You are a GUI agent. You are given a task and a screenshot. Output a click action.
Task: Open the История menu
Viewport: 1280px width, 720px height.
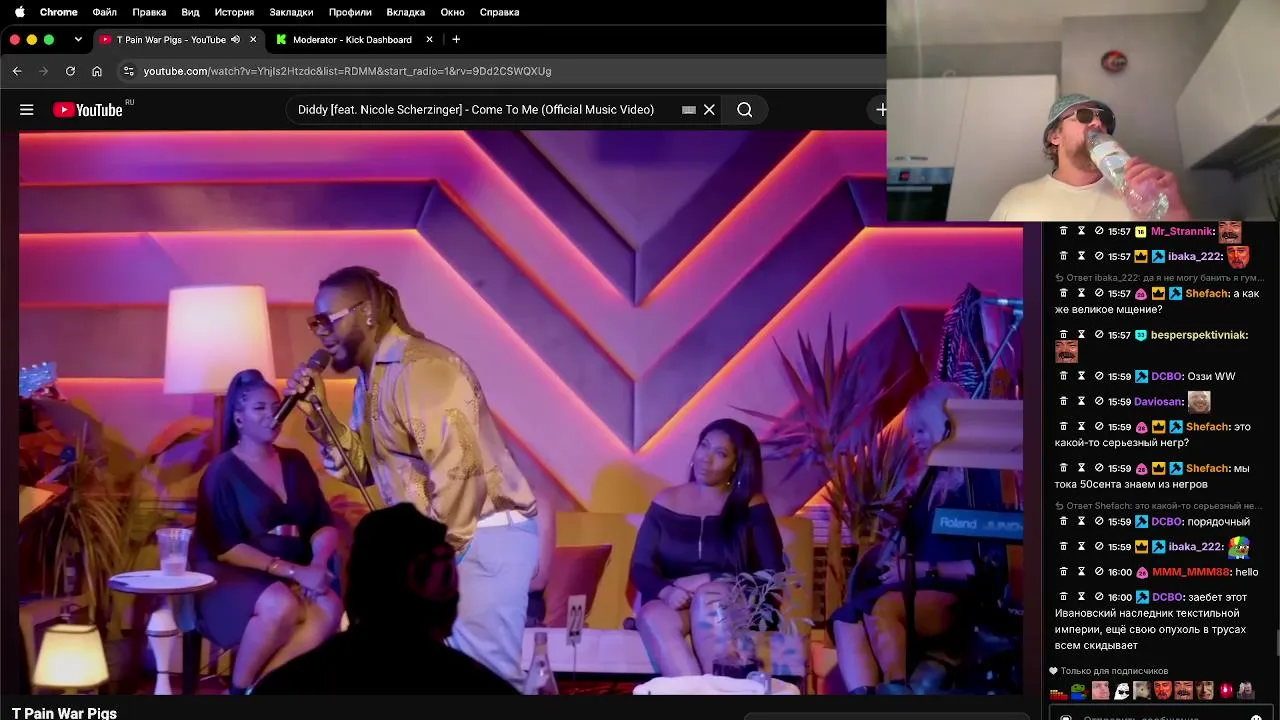pyautogui.click(x=234, y=12)
